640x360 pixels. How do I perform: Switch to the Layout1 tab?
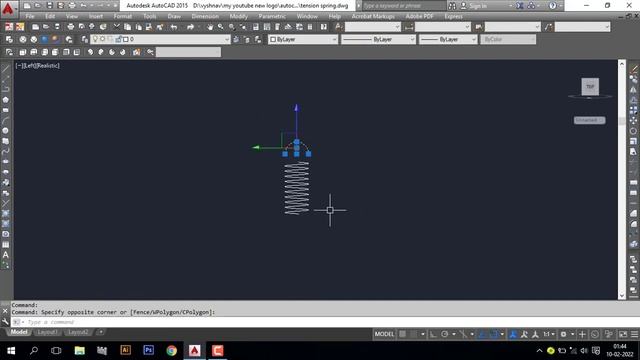[47, 332]
